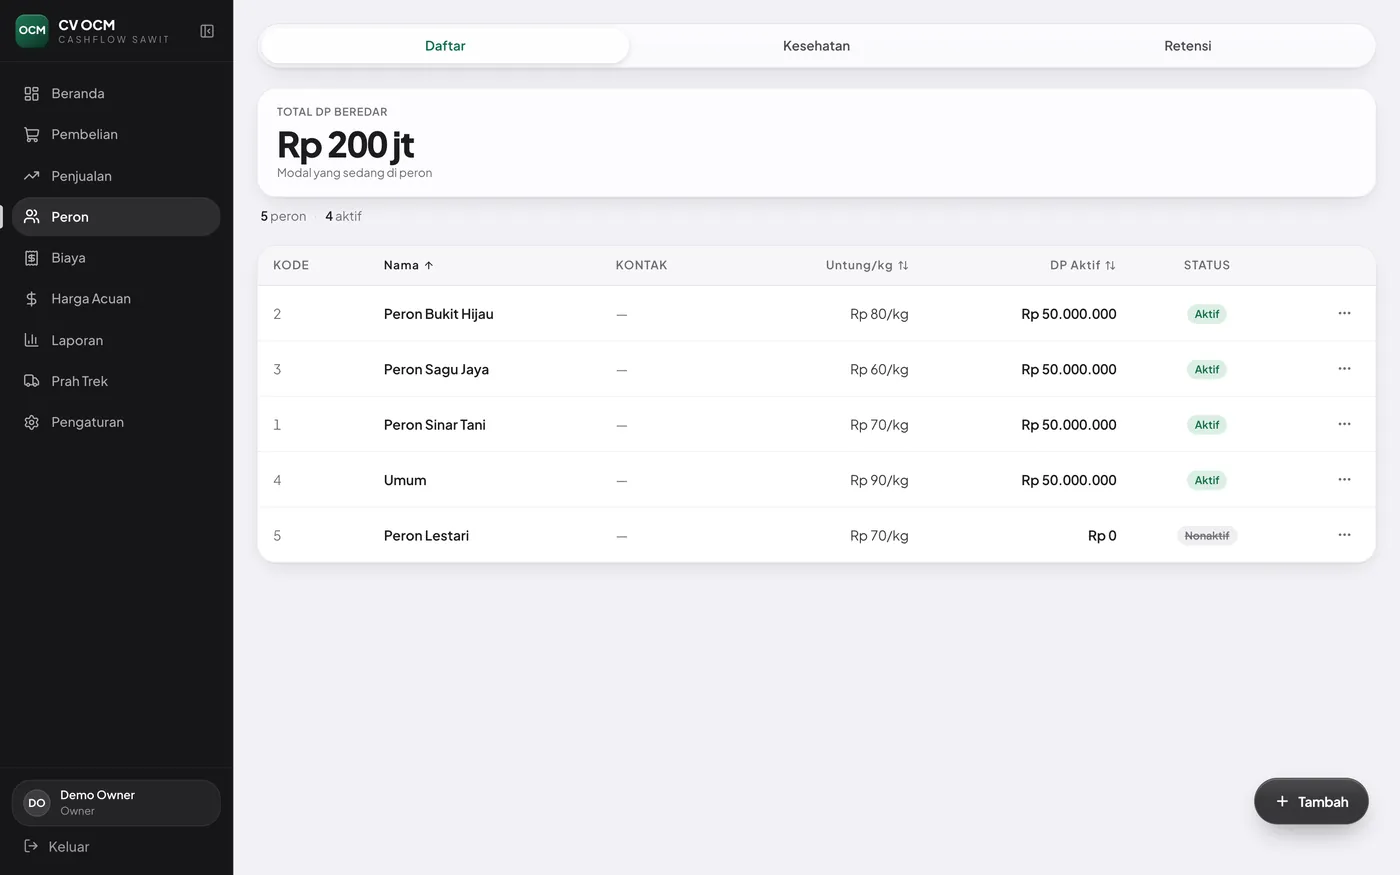Open Harga Acuan dollar icon
This screenshot has height=875, width=1400.
click(31, 299)
